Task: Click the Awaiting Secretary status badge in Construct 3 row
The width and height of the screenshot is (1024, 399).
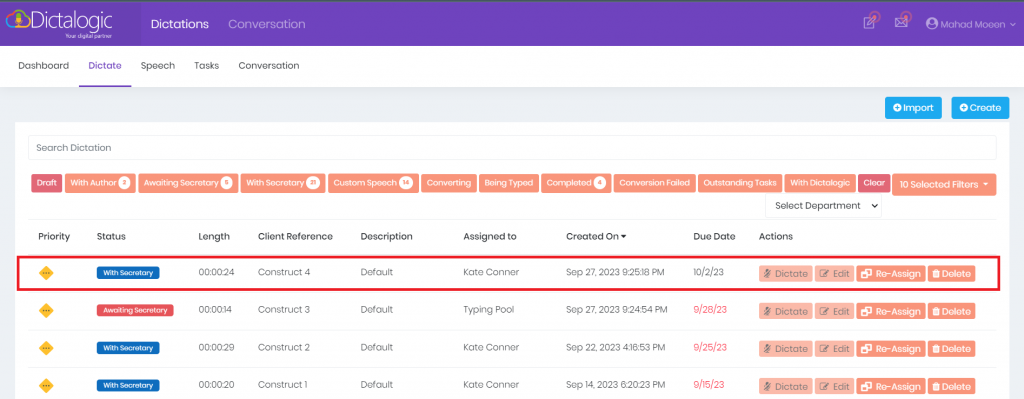Action: pyautogui.click(x=134, y=311)
